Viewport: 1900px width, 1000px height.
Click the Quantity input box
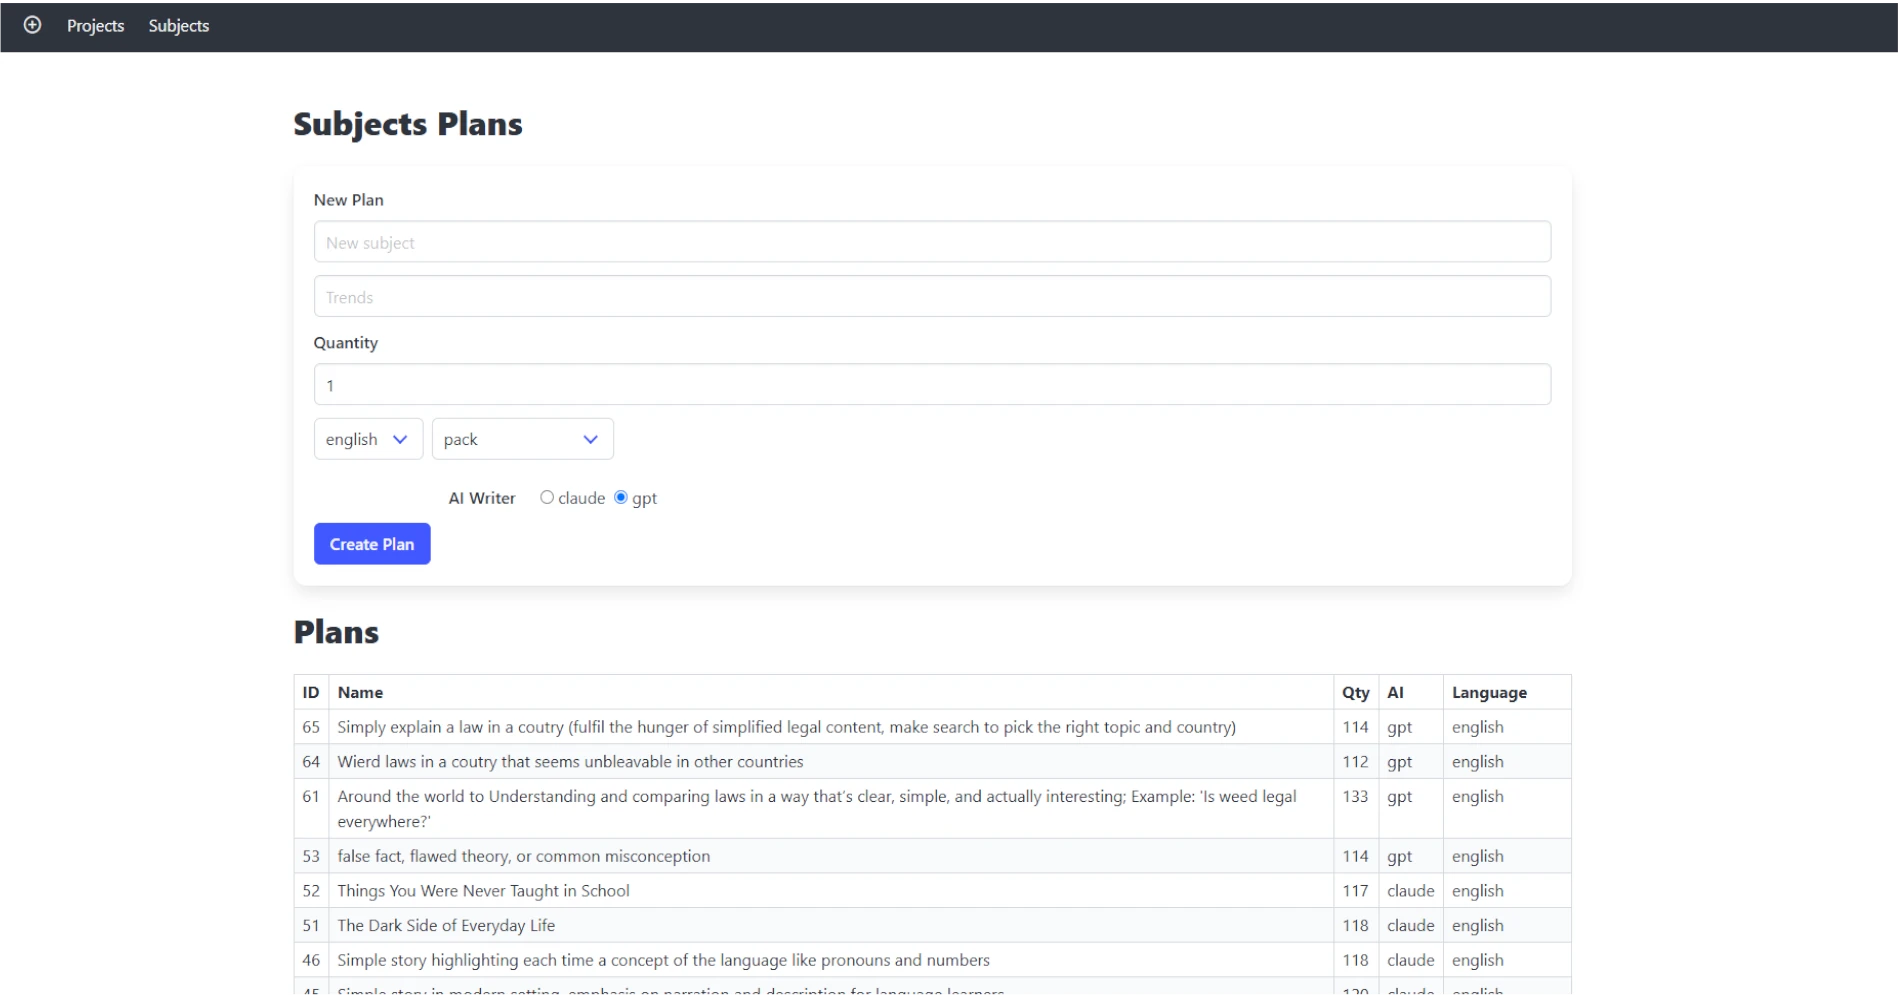pyautogui.click(x=931, y=385)
